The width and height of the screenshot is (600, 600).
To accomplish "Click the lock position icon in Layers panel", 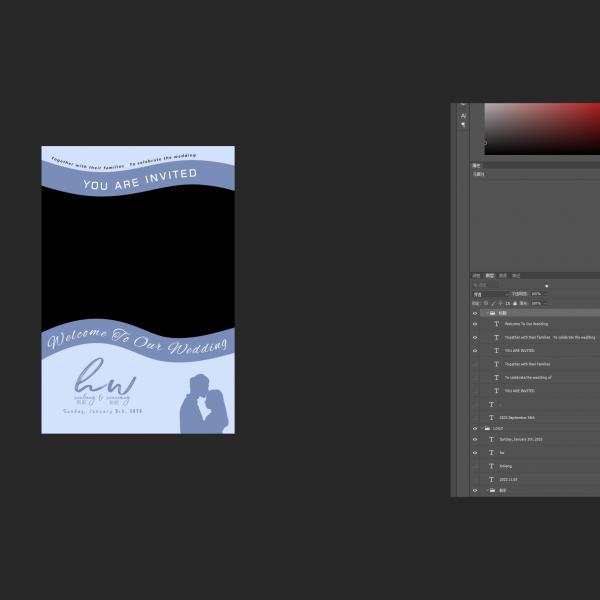I will (500, 303).
